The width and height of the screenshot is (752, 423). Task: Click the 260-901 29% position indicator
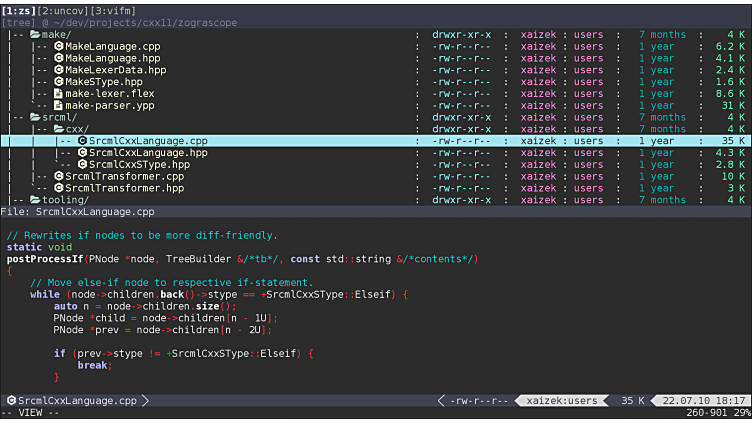click(x=715, y=413)
